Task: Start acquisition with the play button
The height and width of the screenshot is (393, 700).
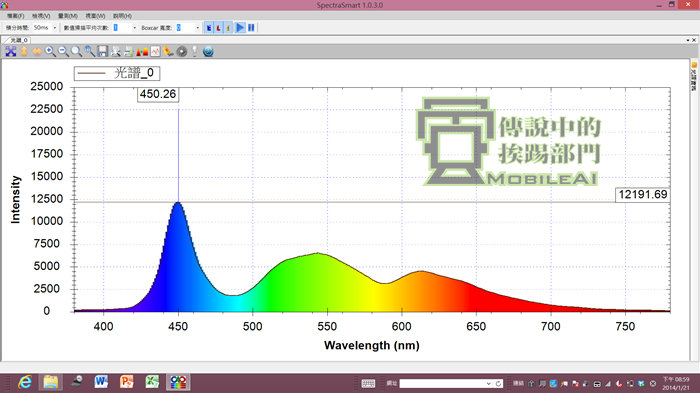Action: click(x=240, y=28)
